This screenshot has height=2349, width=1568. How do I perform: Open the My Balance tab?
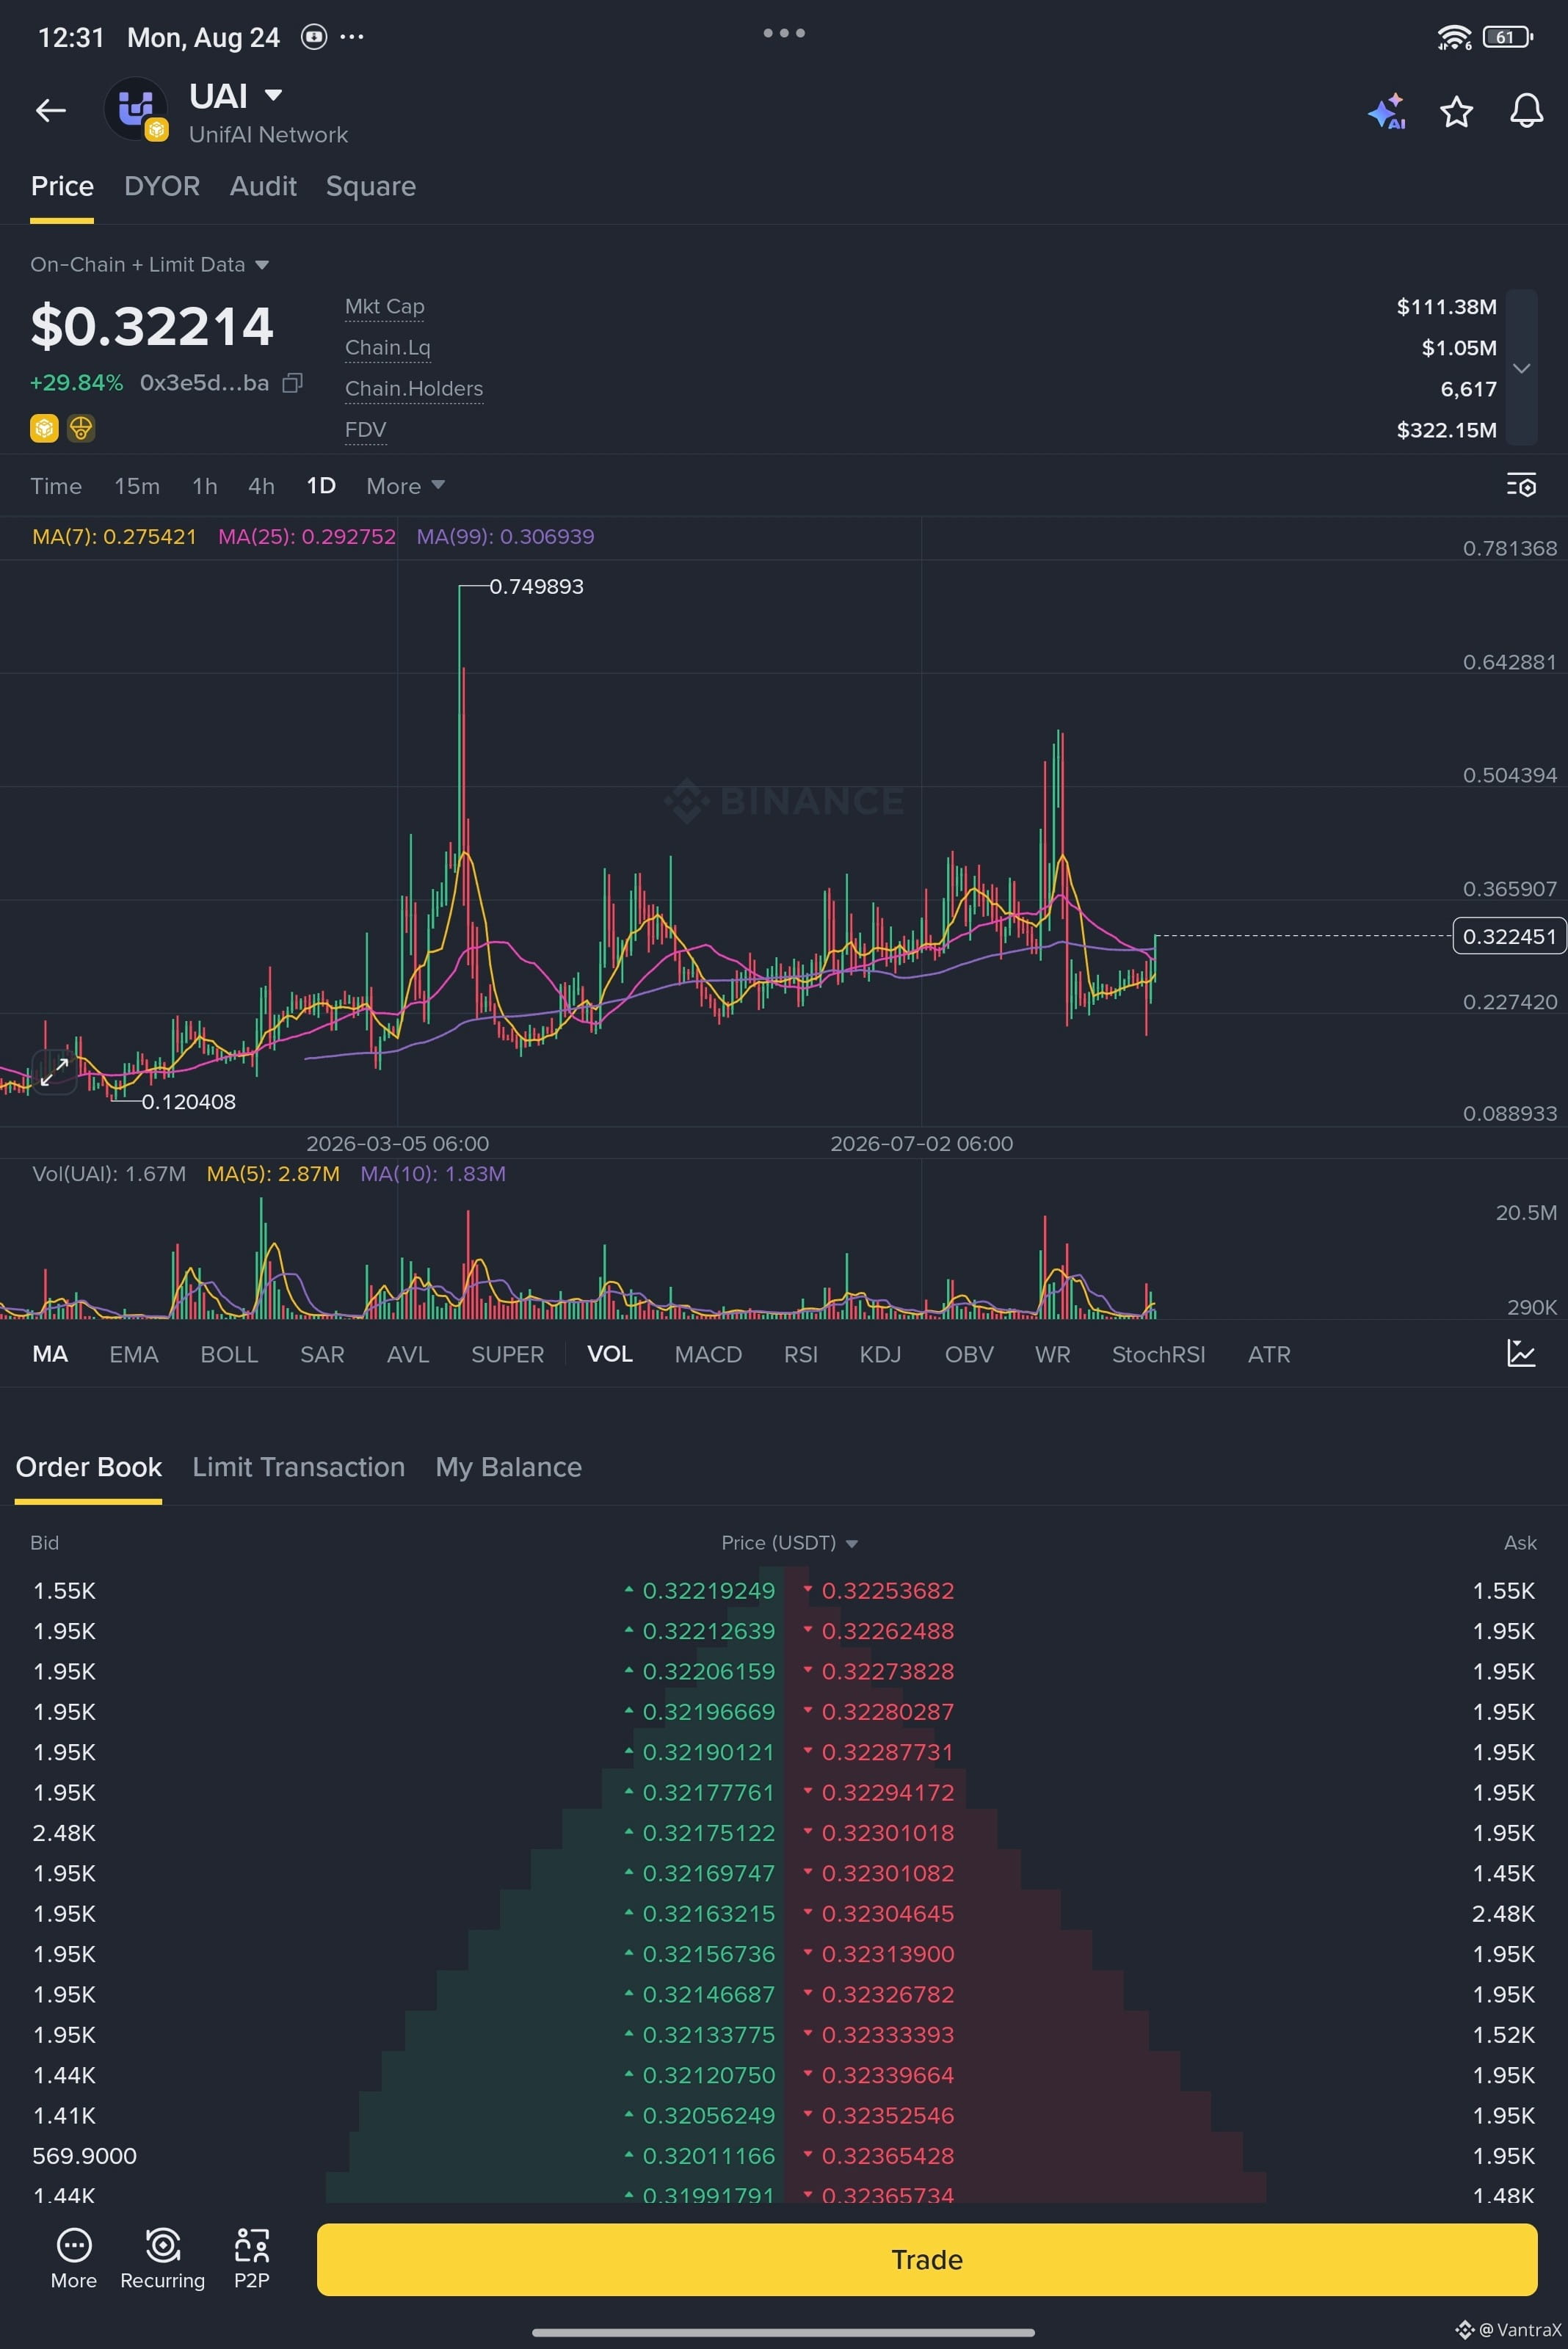coord(508,1467)
